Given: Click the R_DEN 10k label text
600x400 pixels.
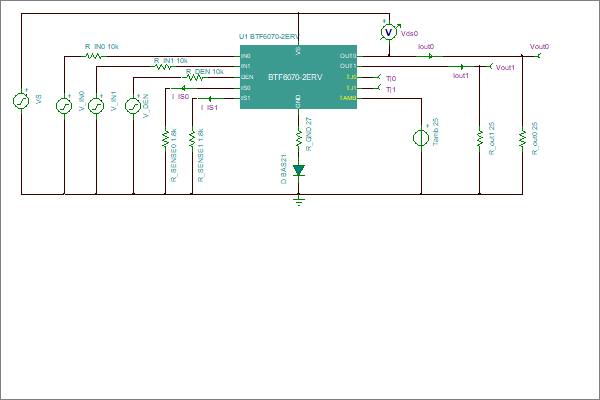Looking at the screenshot, I should (205, 72).
